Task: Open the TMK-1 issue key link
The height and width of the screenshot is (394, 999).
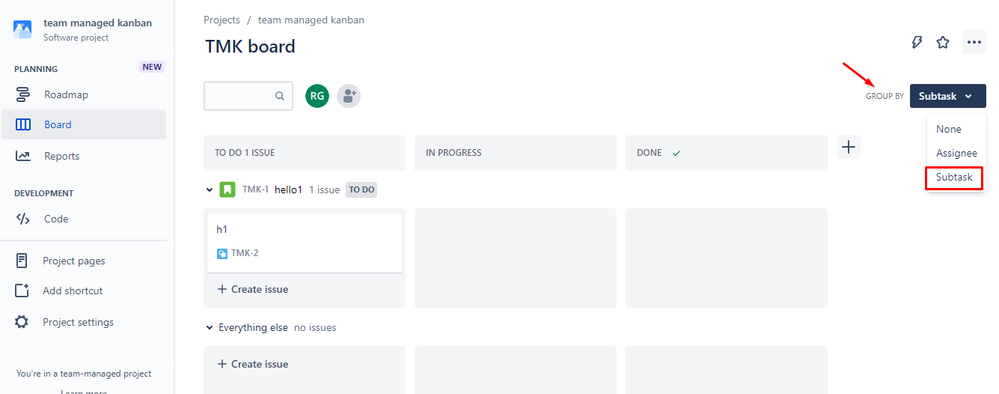Action: point(255,189)
